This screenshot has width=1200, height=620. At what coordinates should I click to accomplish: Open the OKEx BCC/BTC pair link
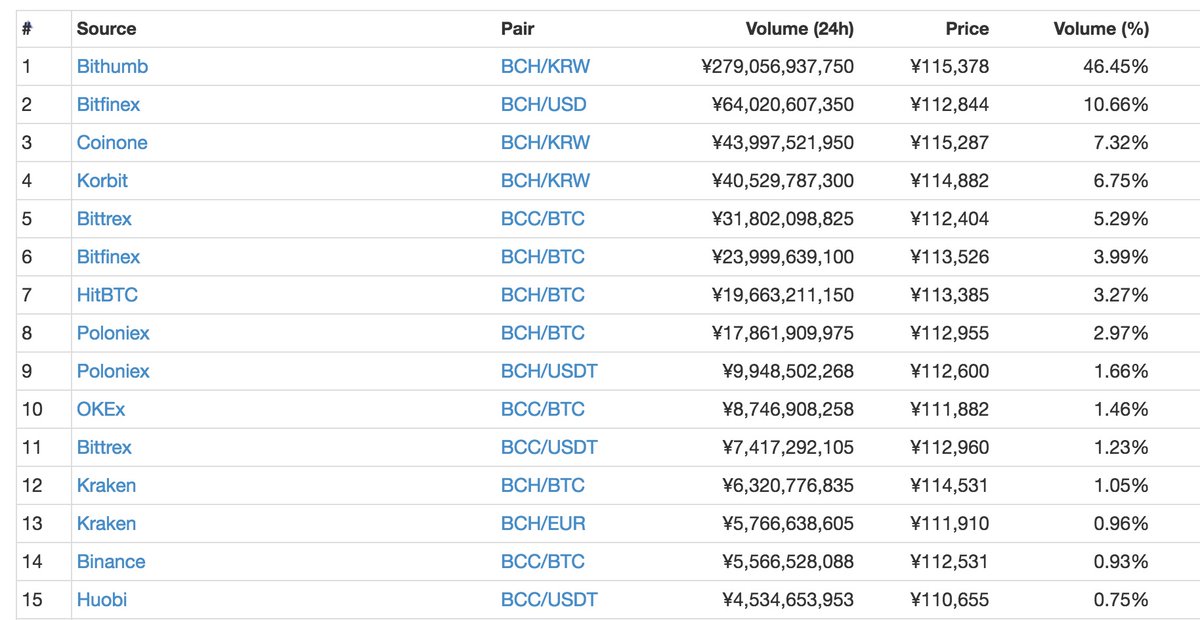coord(543,409)
